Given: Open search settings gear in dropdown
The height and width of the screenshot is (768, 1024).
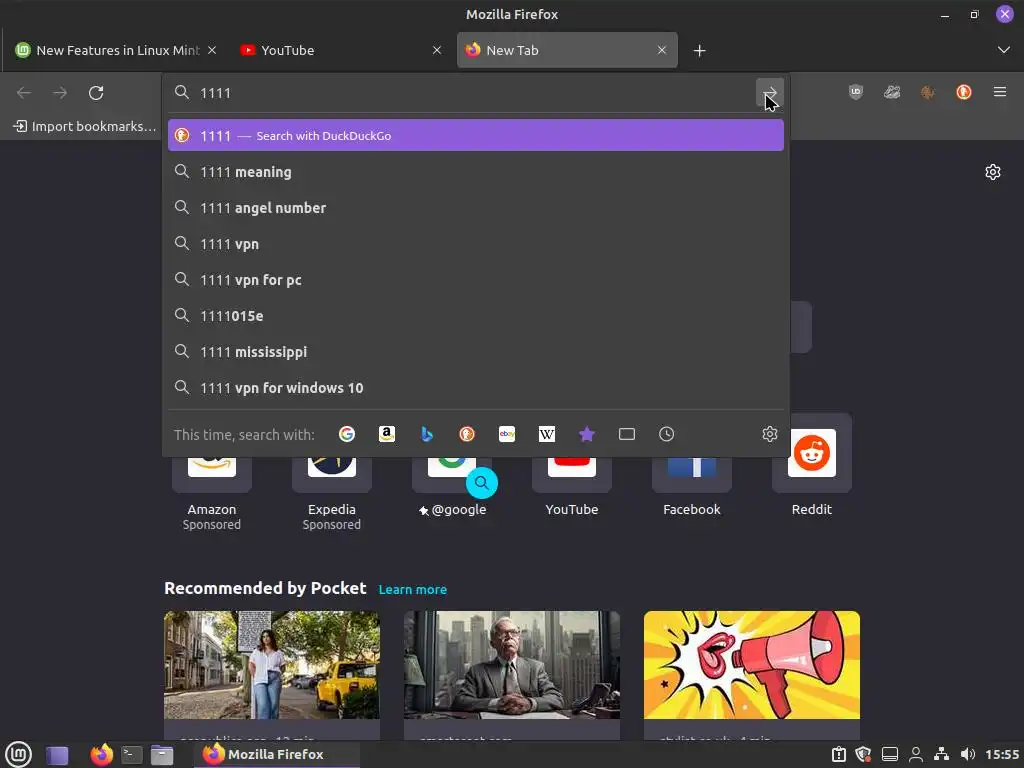Looking at the screenshot, I should point(770,434).
